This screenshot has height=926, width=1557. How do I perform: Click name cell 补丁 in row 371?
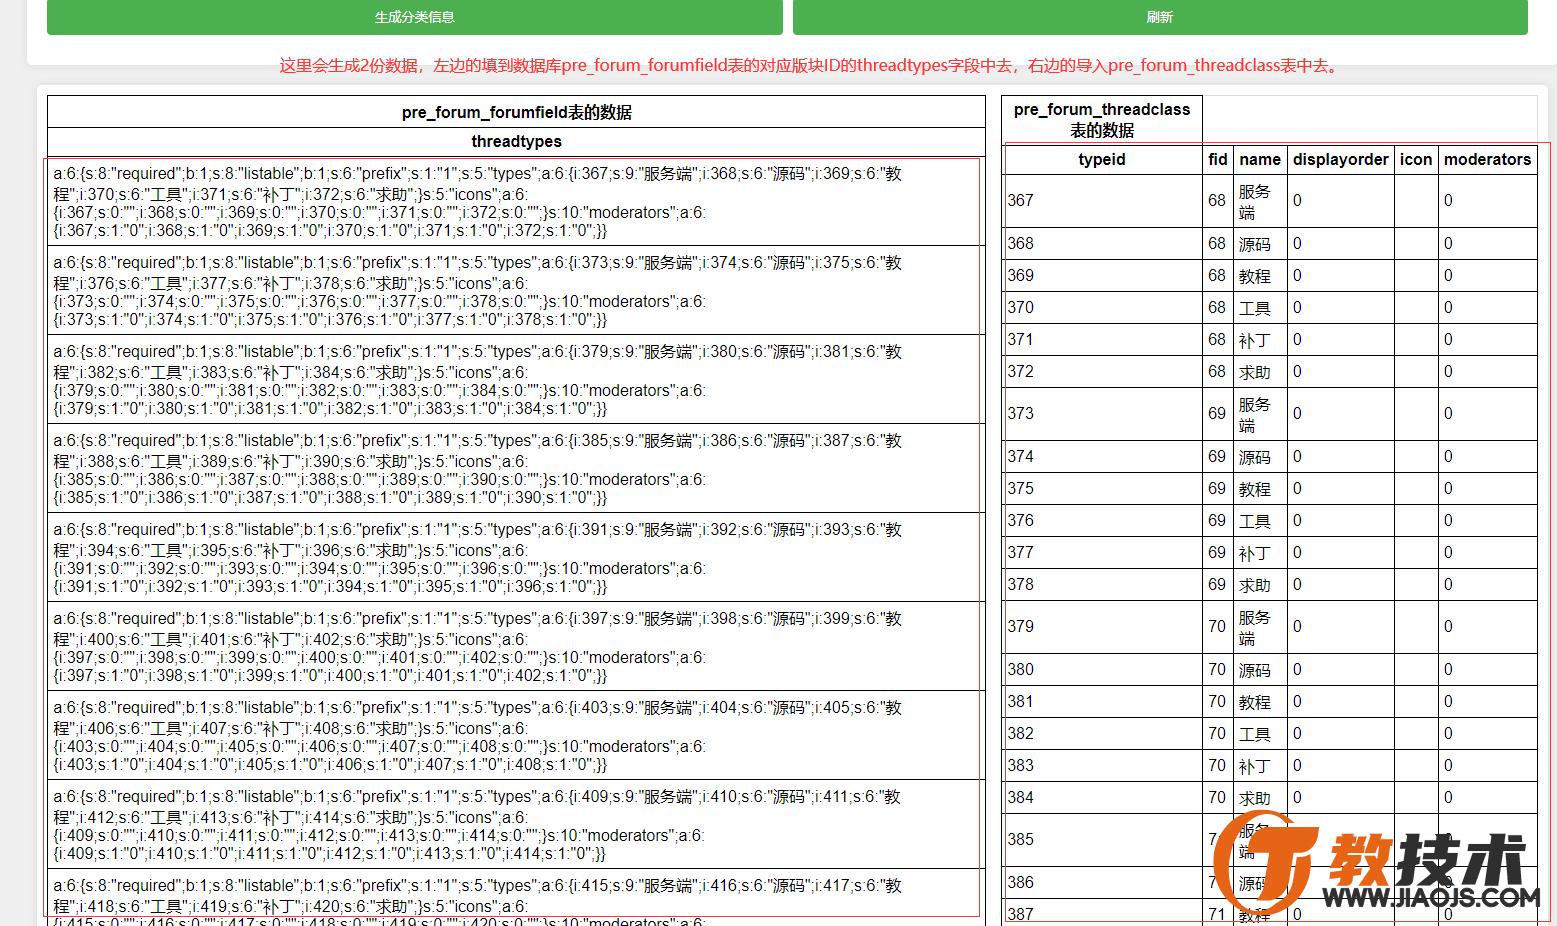pos(1260,339)
